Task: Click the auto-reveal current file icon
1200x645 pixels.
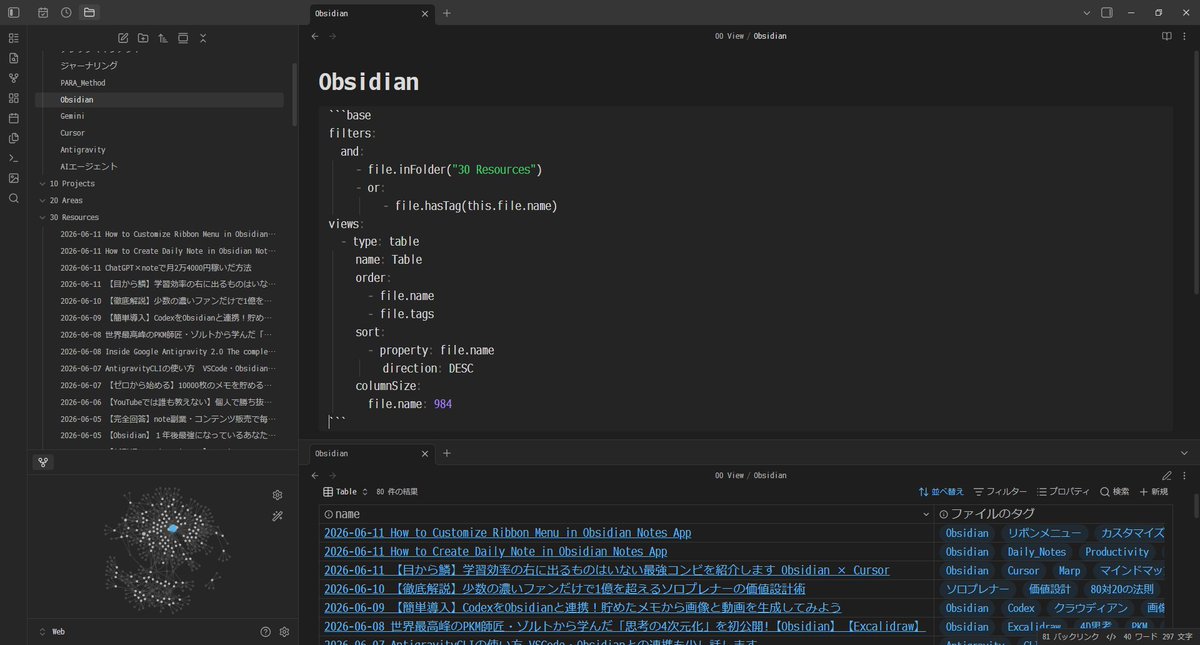Action: [183, 38]
